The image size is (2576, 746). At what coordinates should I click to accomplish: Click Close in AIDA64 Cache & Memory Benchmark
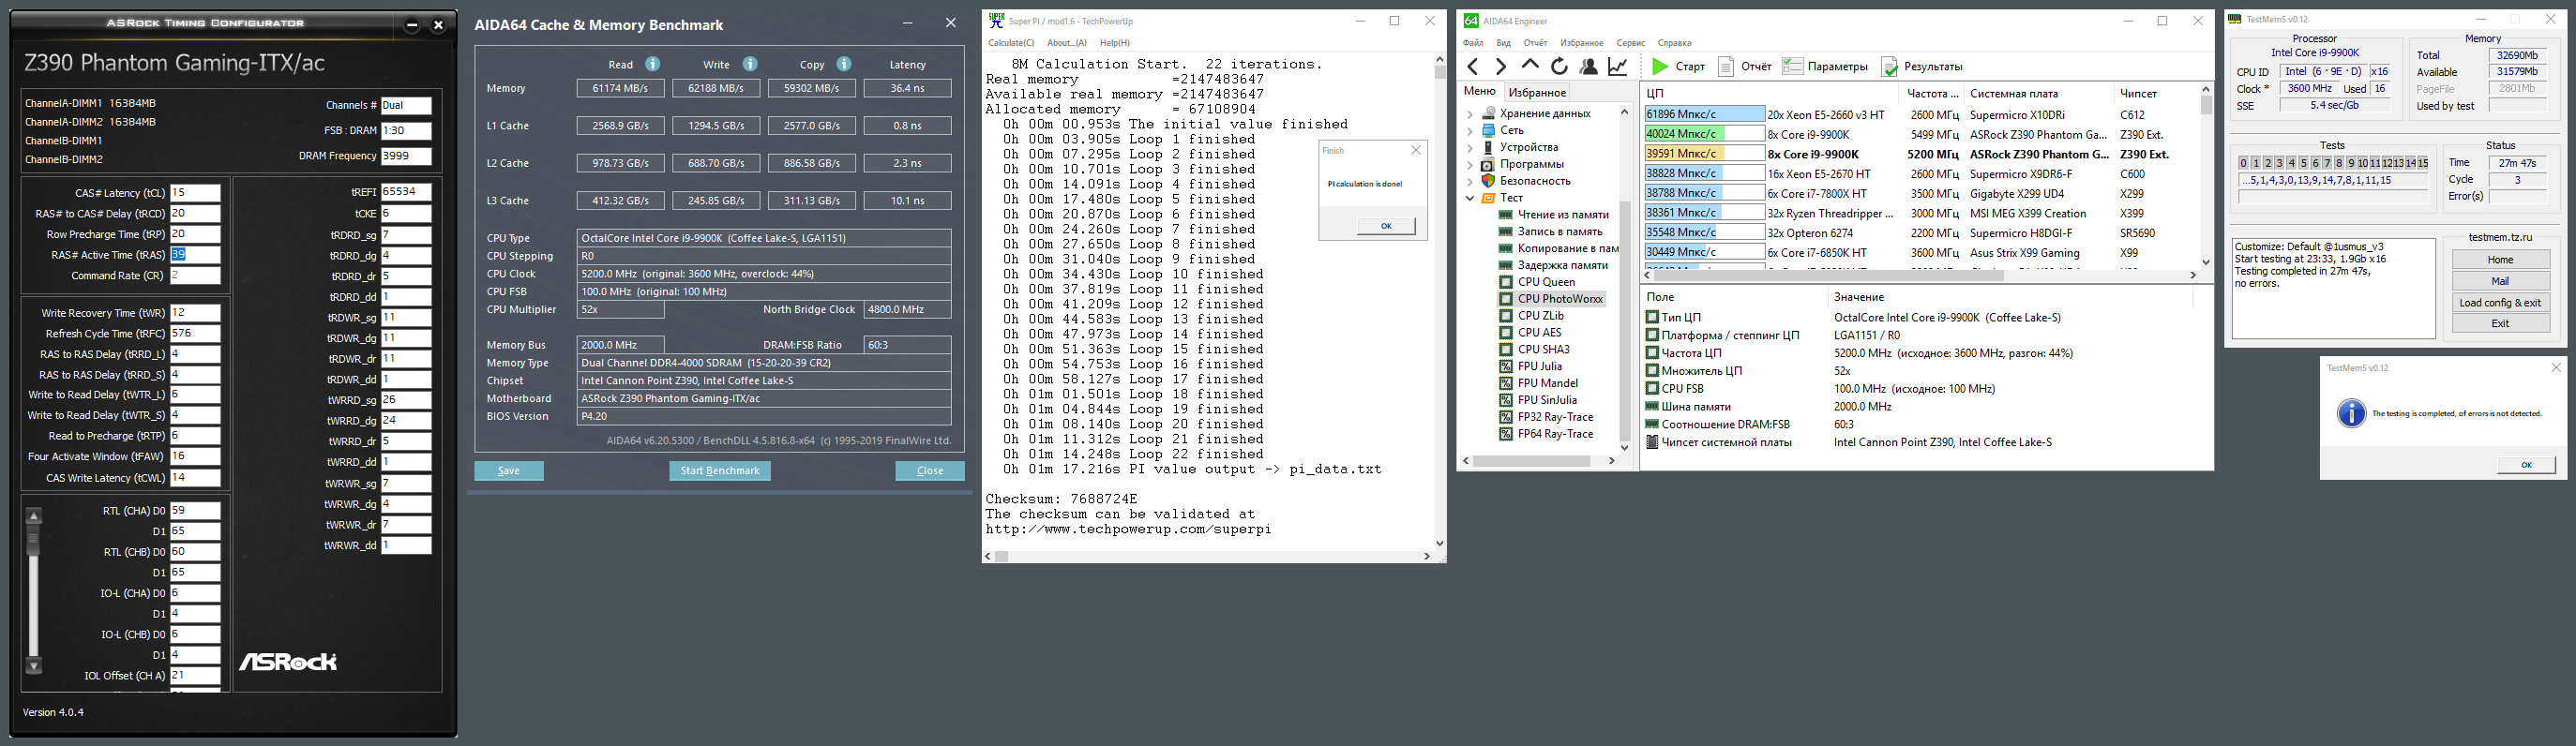point(930,471)
